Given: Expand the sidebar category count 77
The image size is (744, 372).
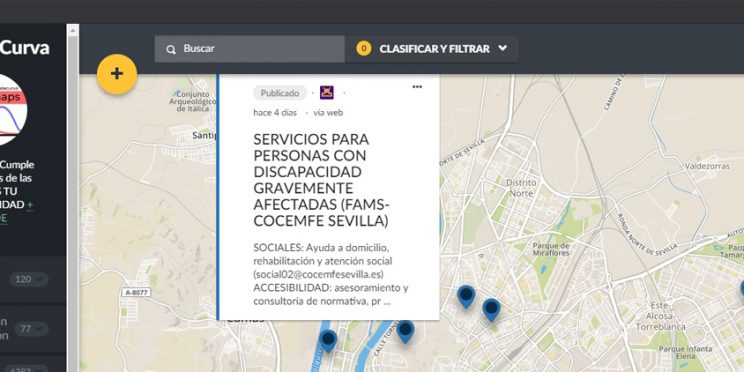Looking at the screenshot, I should [31, 329].
